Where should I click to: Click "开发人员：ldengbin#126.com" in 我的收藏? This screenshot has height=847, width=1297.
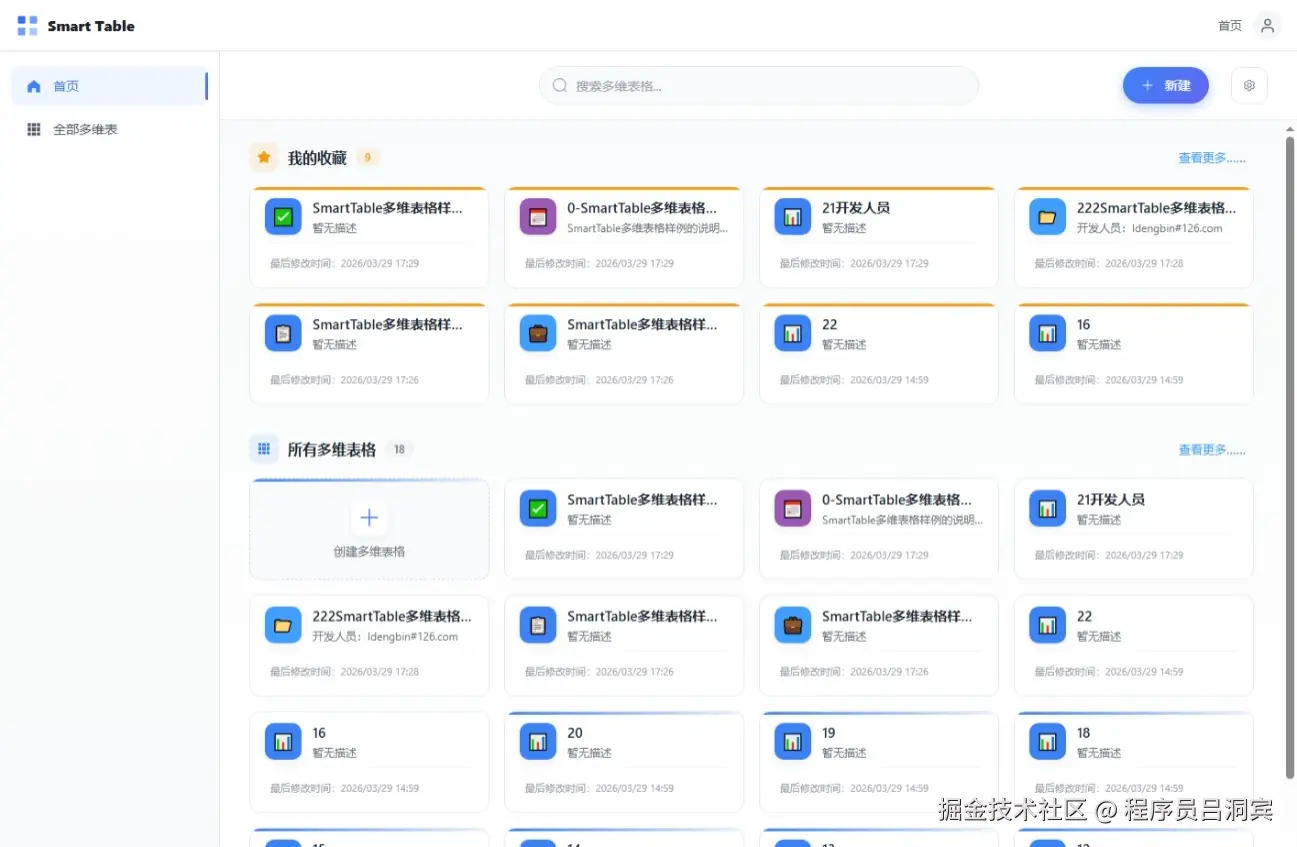1150,228
